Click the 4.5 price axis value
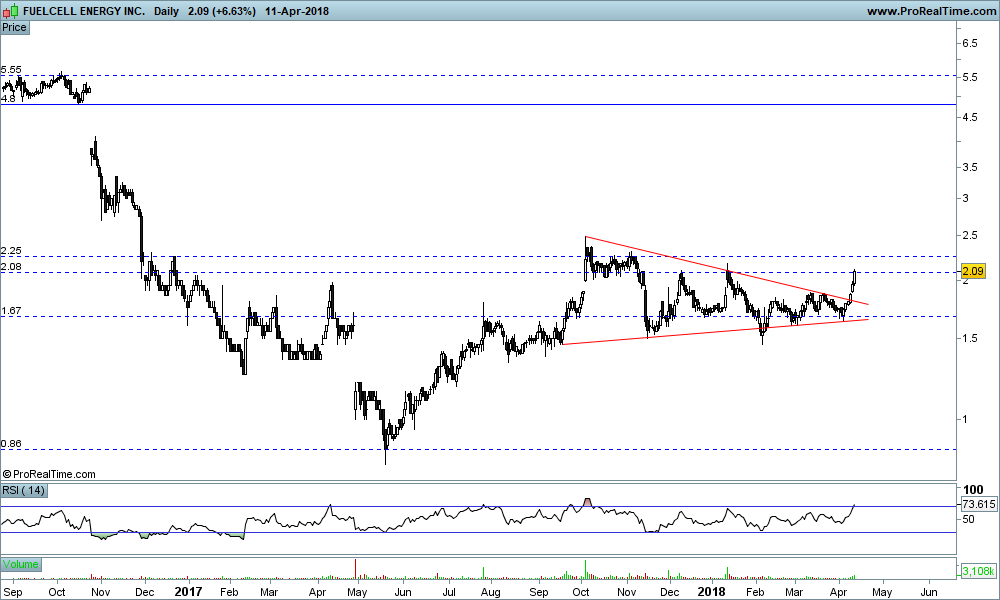Screen dimensions: 1000x600 point(969,117)
